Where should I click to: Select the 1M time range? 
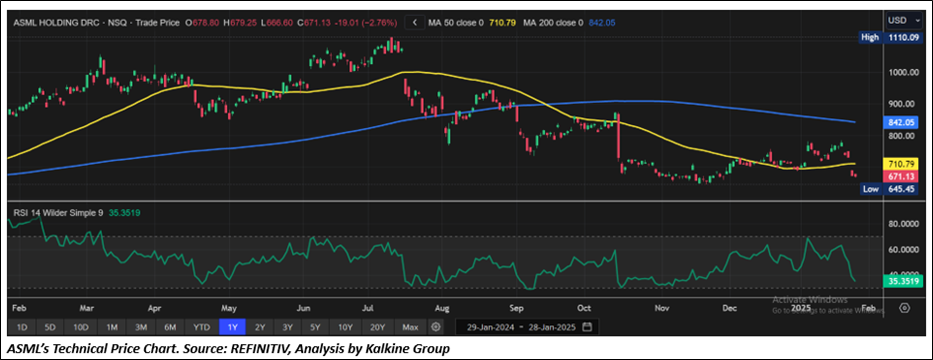point(111,327)
